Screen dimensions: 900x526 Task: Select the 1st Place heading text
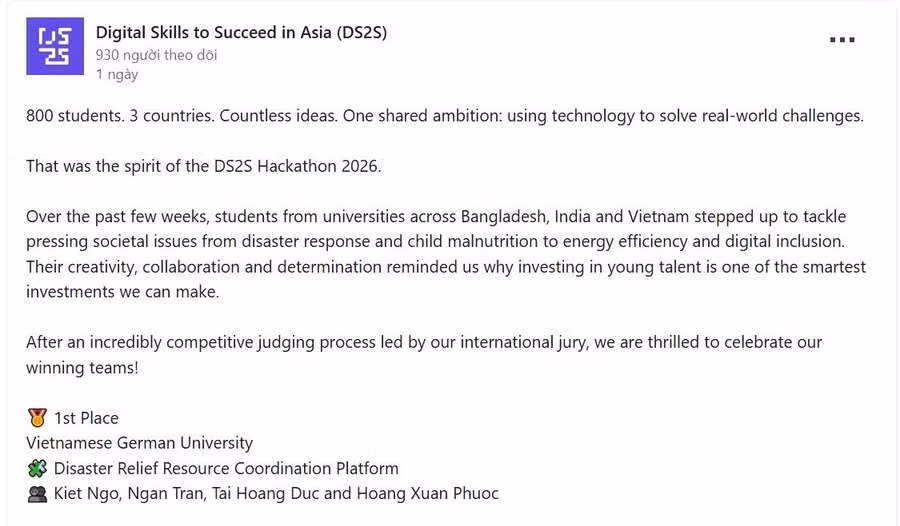point(86,418)
